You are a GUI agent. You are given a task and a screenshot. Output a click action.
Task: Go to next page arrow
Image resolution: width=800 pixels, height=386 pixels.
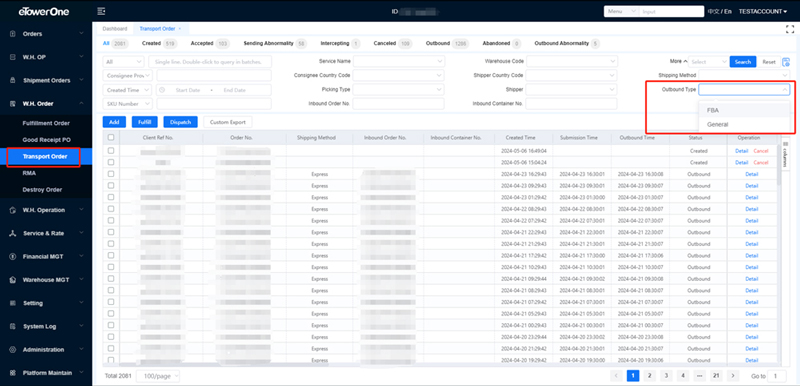click(x=733, y=376)
